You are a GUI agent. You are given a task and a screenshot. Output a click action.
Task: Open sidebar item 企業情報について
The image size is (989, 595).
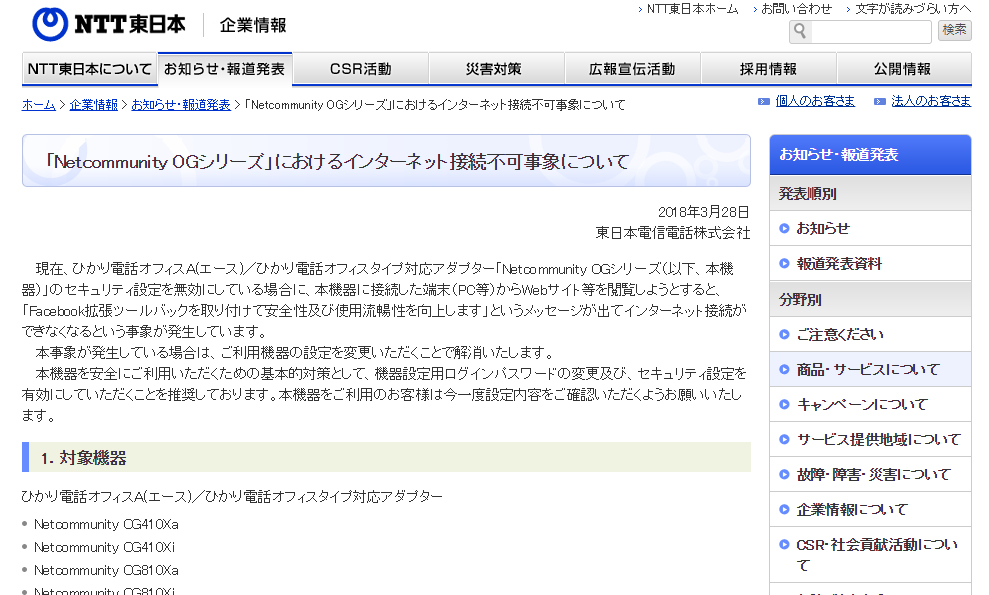tap(870, 509)
